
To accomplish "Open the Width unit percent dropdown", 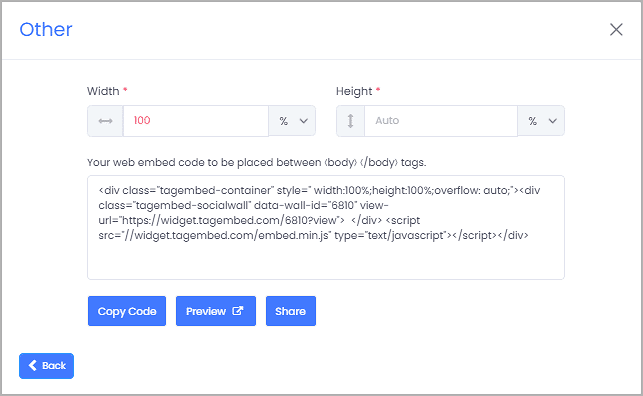I will coord(292,121).
